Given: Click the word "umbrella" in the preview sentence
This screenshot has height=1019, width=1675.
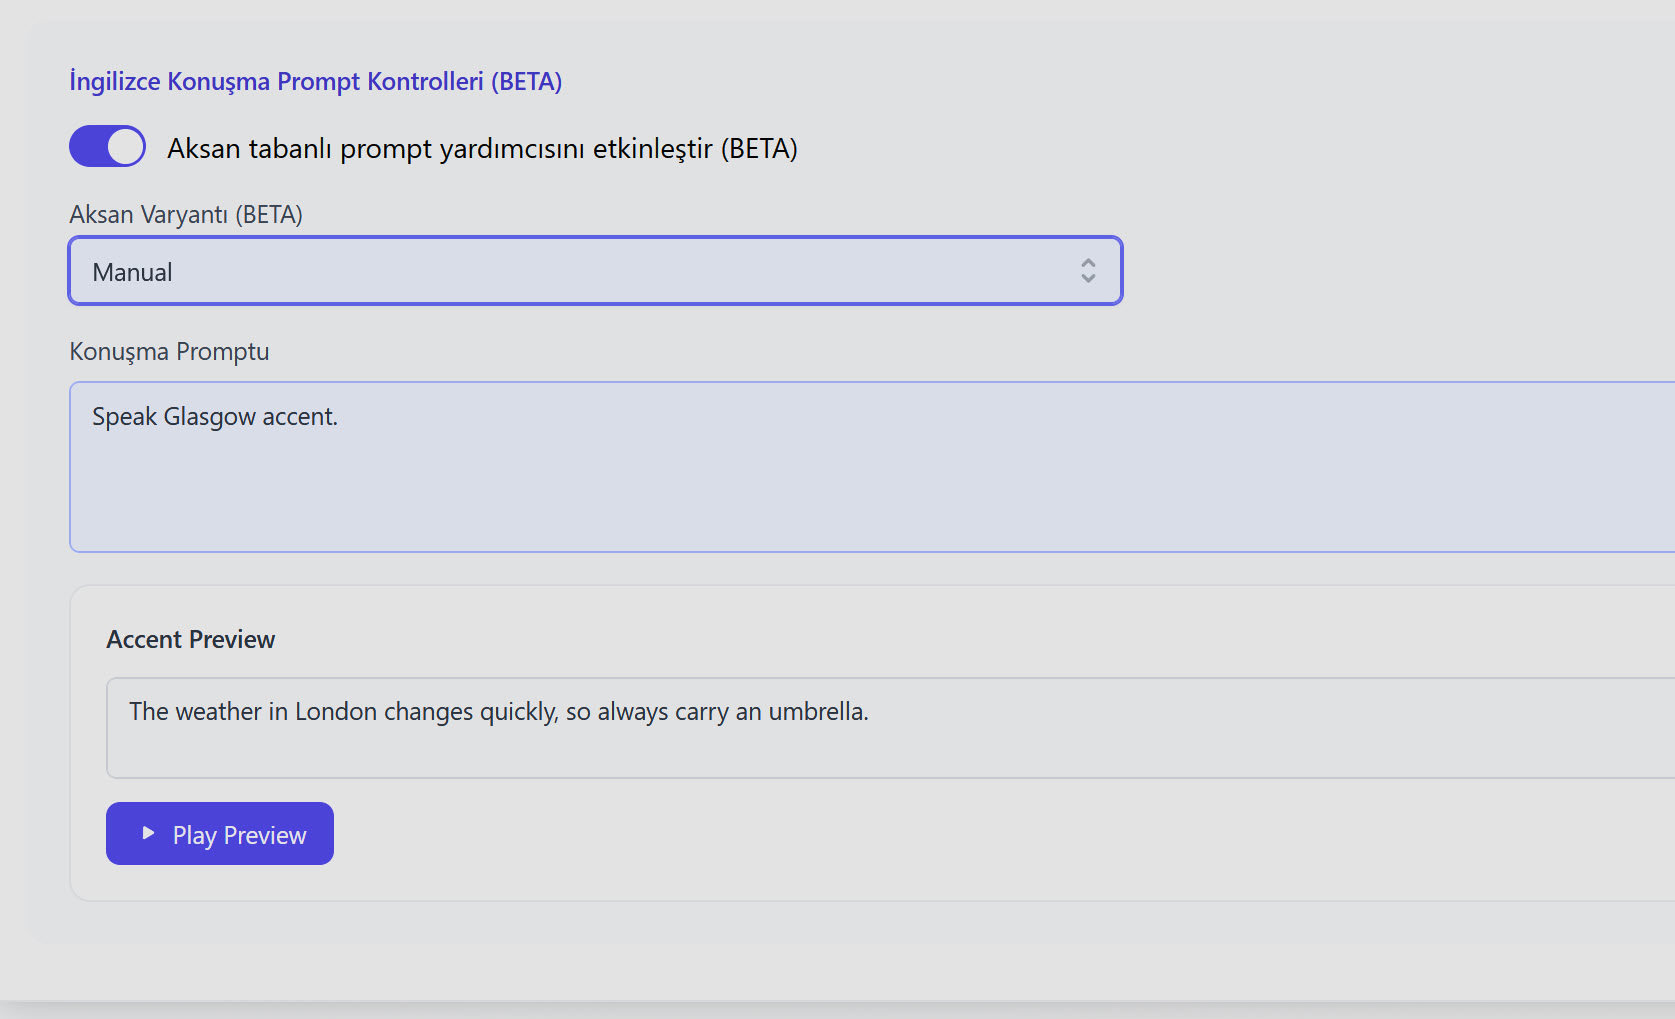Looking at the screenshot, I should (x=816, y=712).
